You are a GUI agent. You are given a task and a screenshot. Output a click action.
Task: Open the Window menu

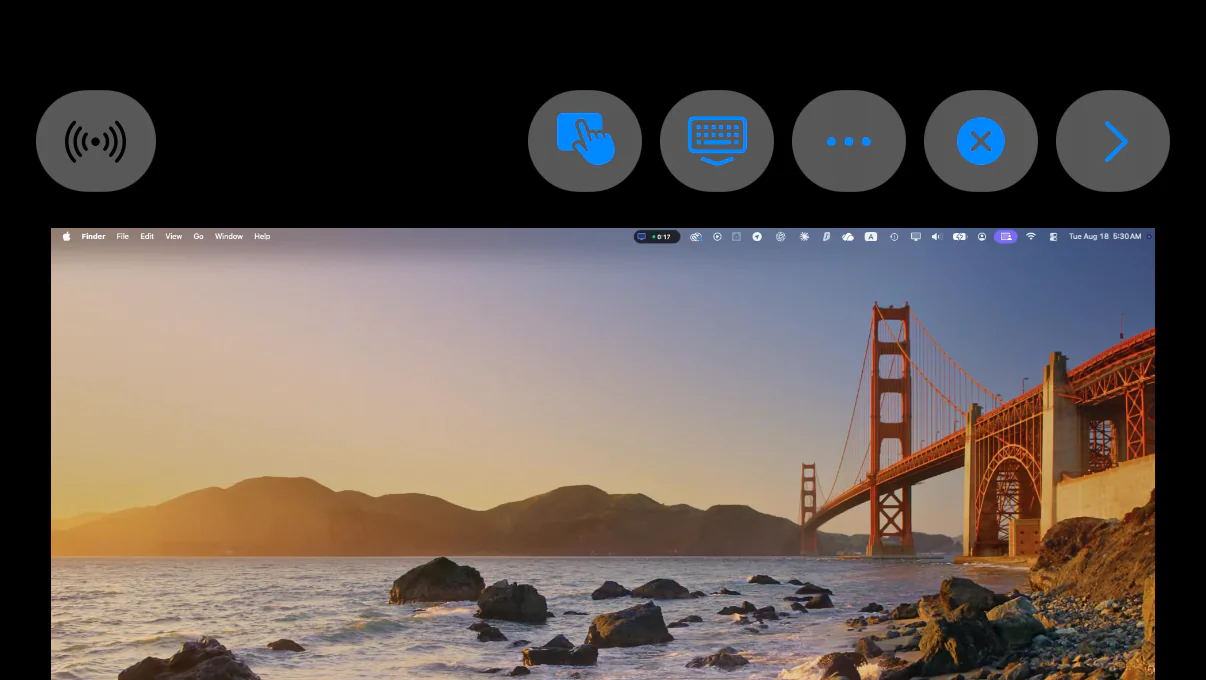click(229, 237)
